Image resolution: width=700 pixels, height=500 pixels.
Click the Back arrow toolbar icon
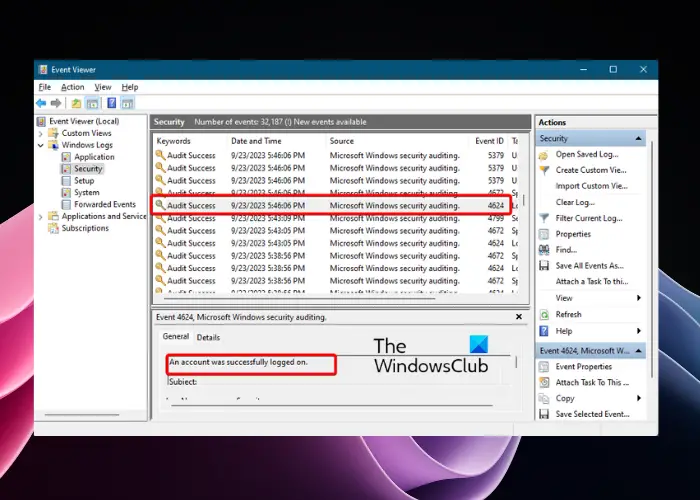[x=41, y=104]
